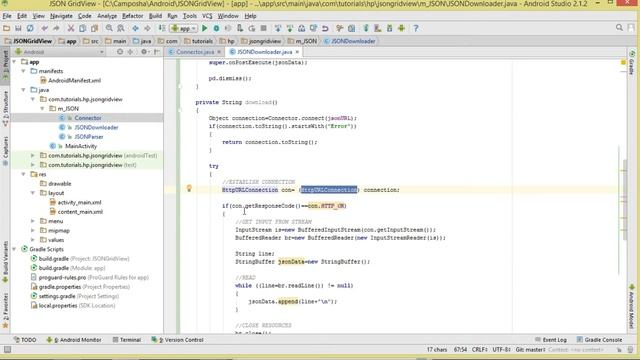Click the Back navigation arrow icon
This screenshot has height=360, width=640.
pos(135,28)
